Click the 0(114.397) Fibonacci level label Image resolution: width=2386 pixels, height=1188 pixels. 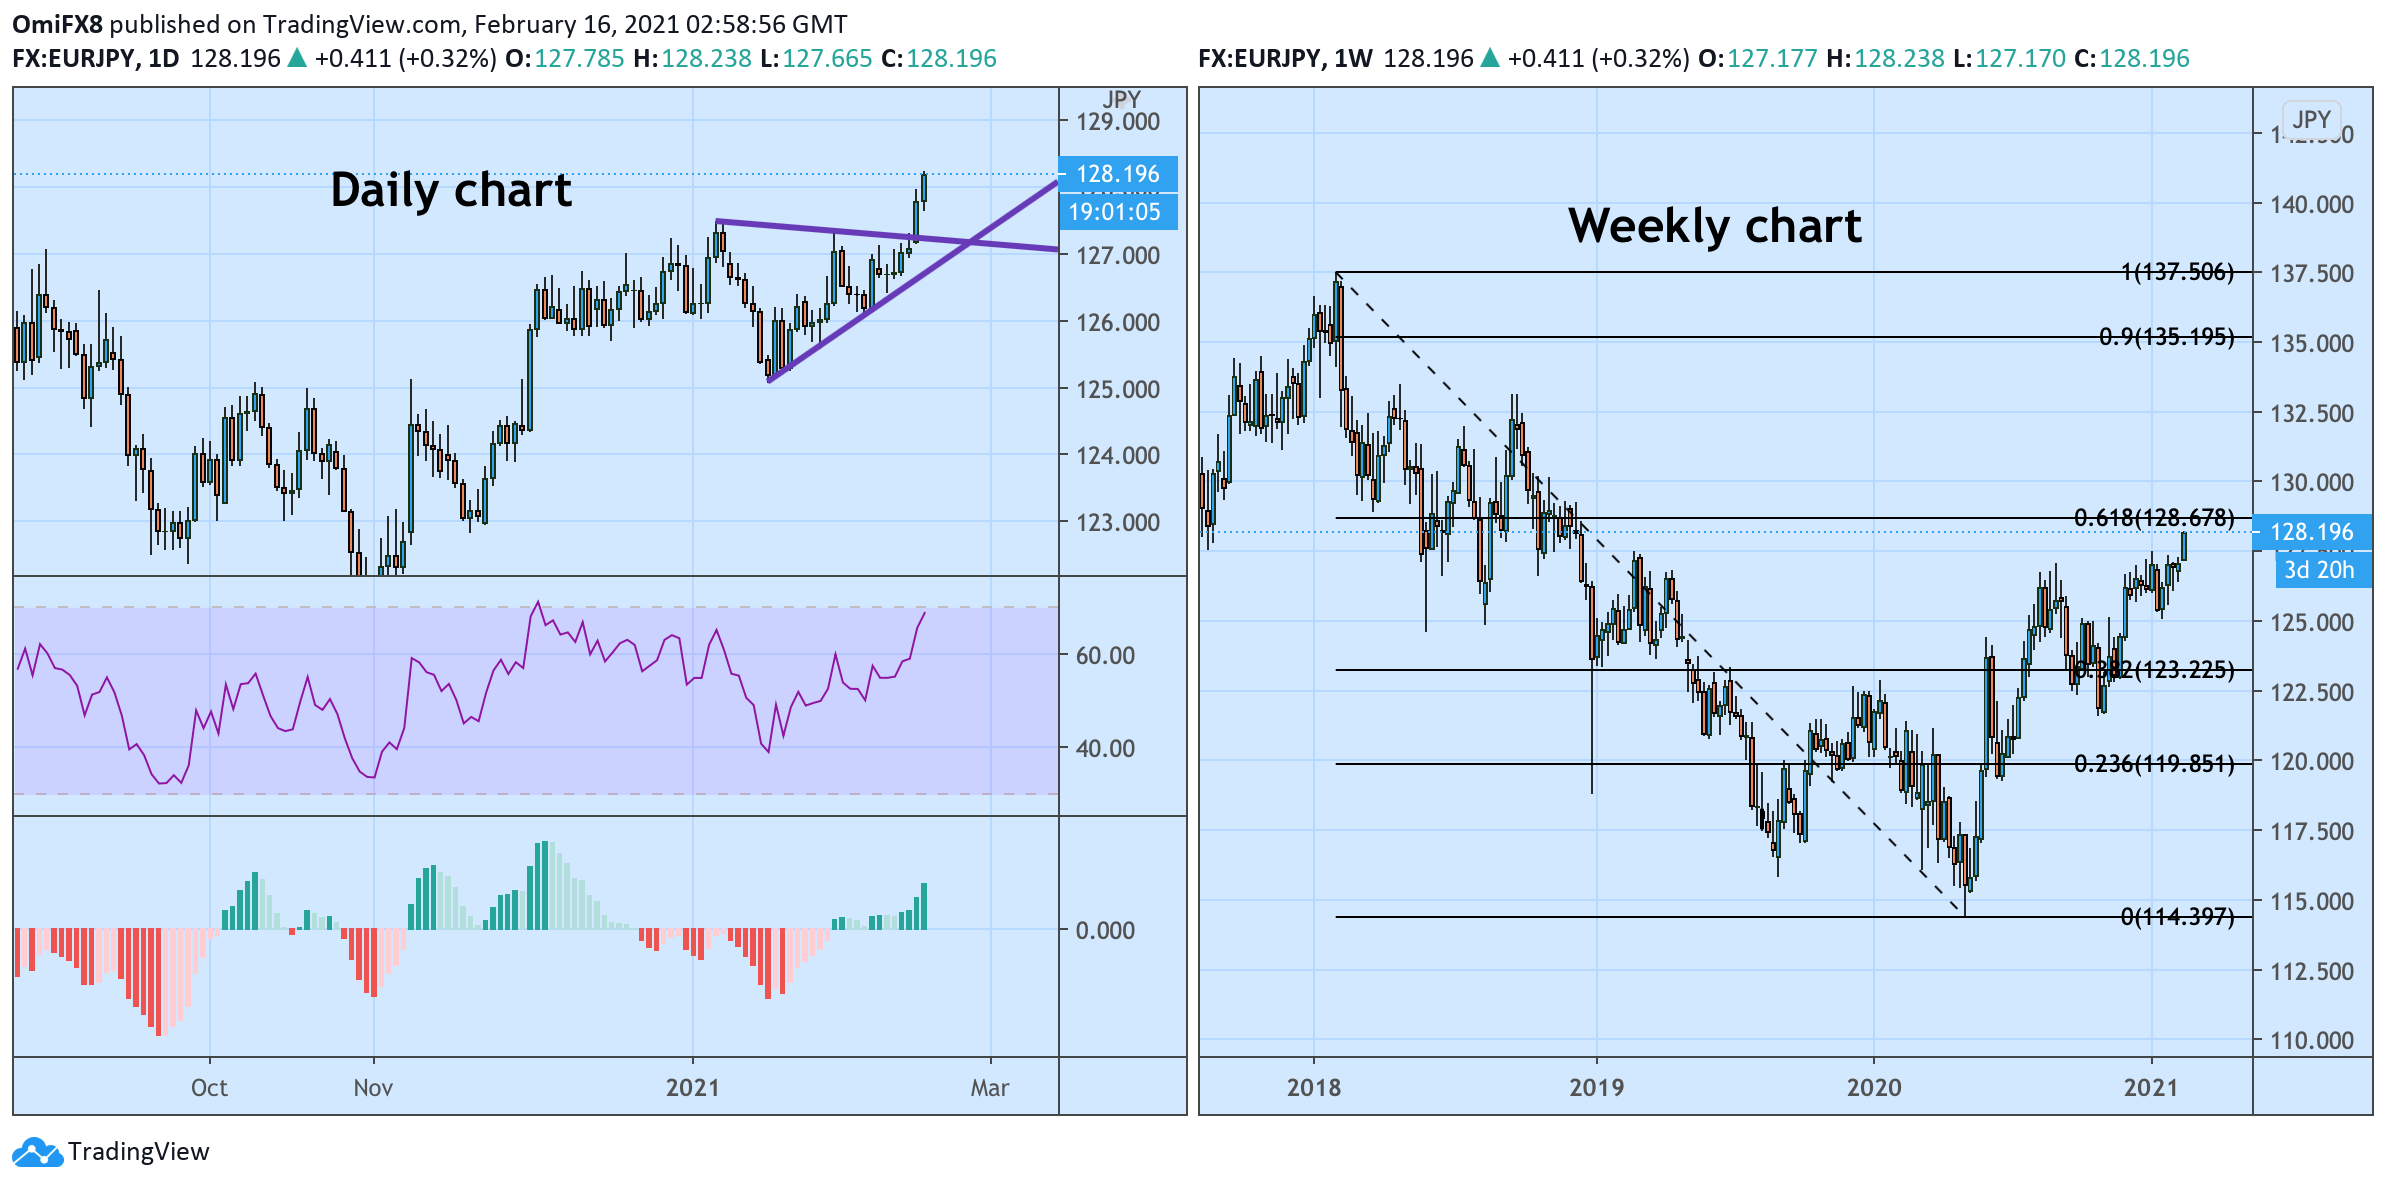[x=2177, y=916]
